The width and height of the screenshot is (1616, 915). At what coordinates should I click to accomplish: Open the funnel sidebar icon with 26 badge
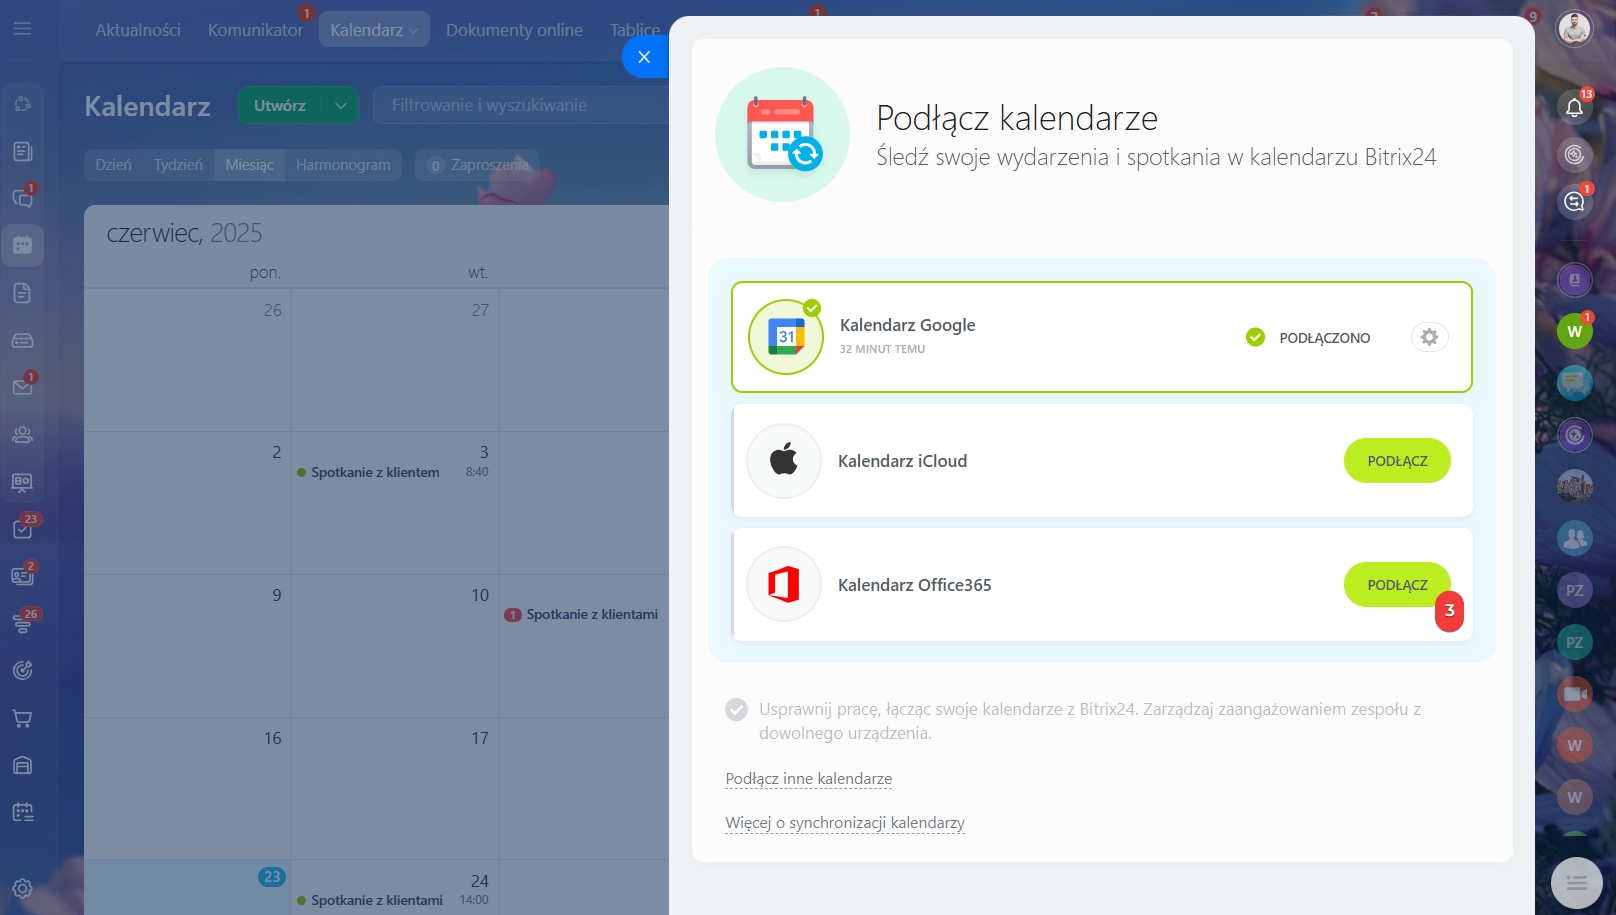pos(22,623)
